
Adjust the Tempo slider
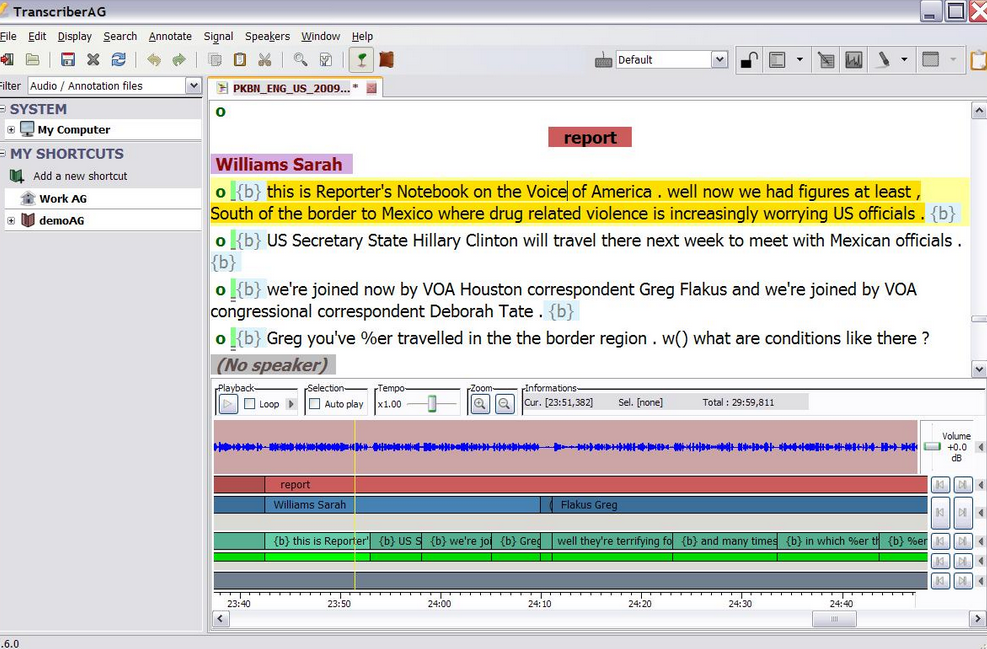pos(432,404)
